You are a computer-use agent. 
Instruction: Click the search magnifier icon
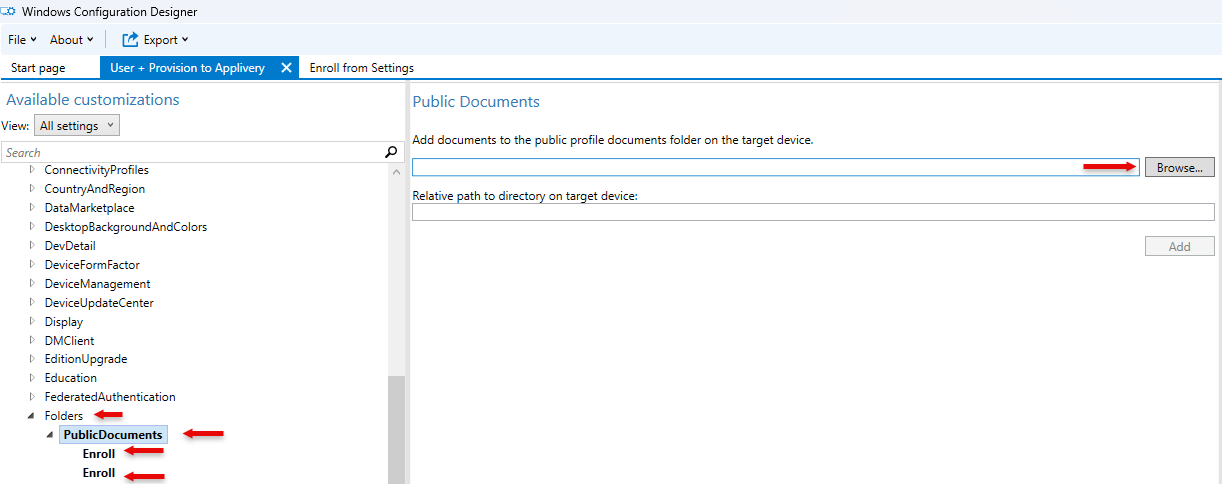[x=391, y=153]
